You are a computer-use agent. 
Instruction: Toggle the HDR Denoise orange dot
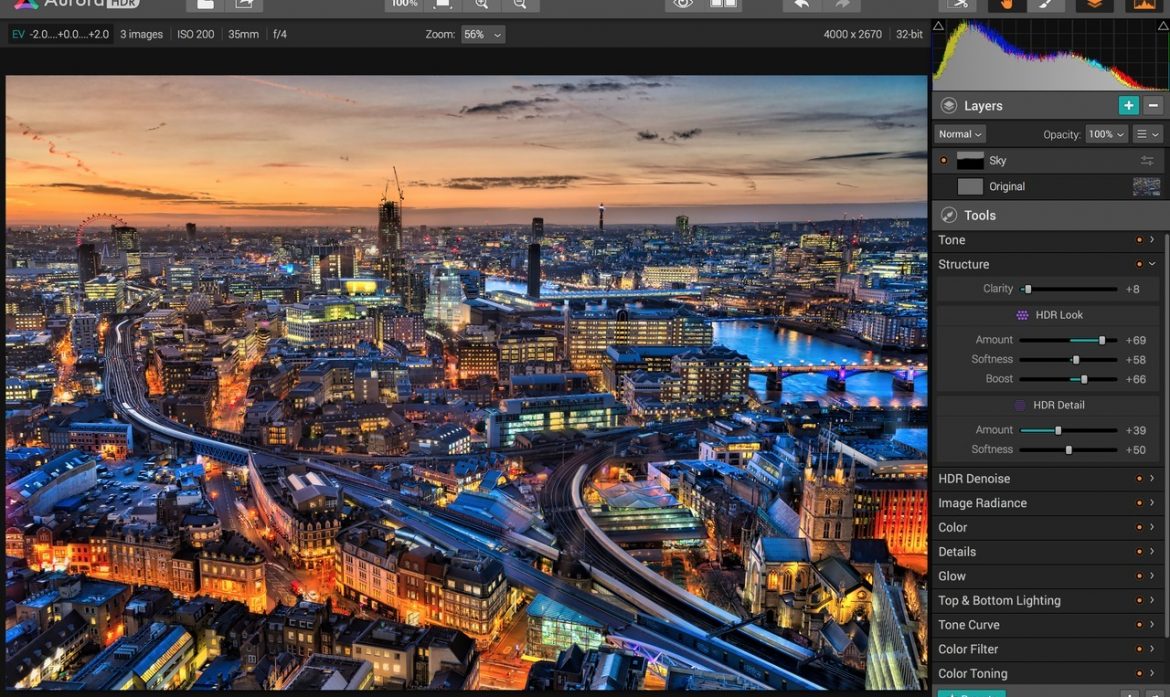[1139, 478]
